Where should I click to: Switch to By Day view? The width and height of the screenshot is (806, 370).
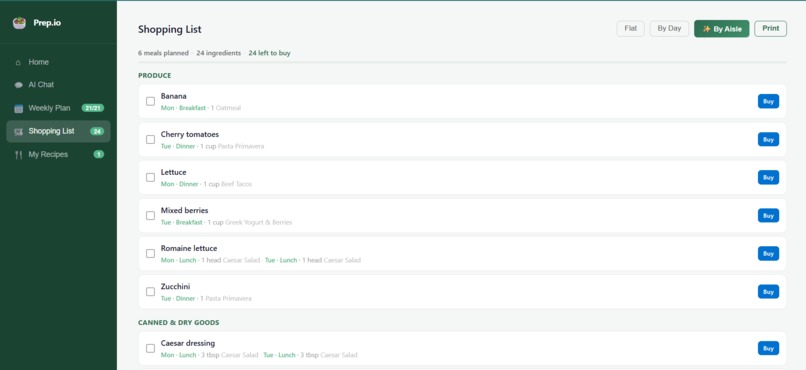tap(669, 29)
